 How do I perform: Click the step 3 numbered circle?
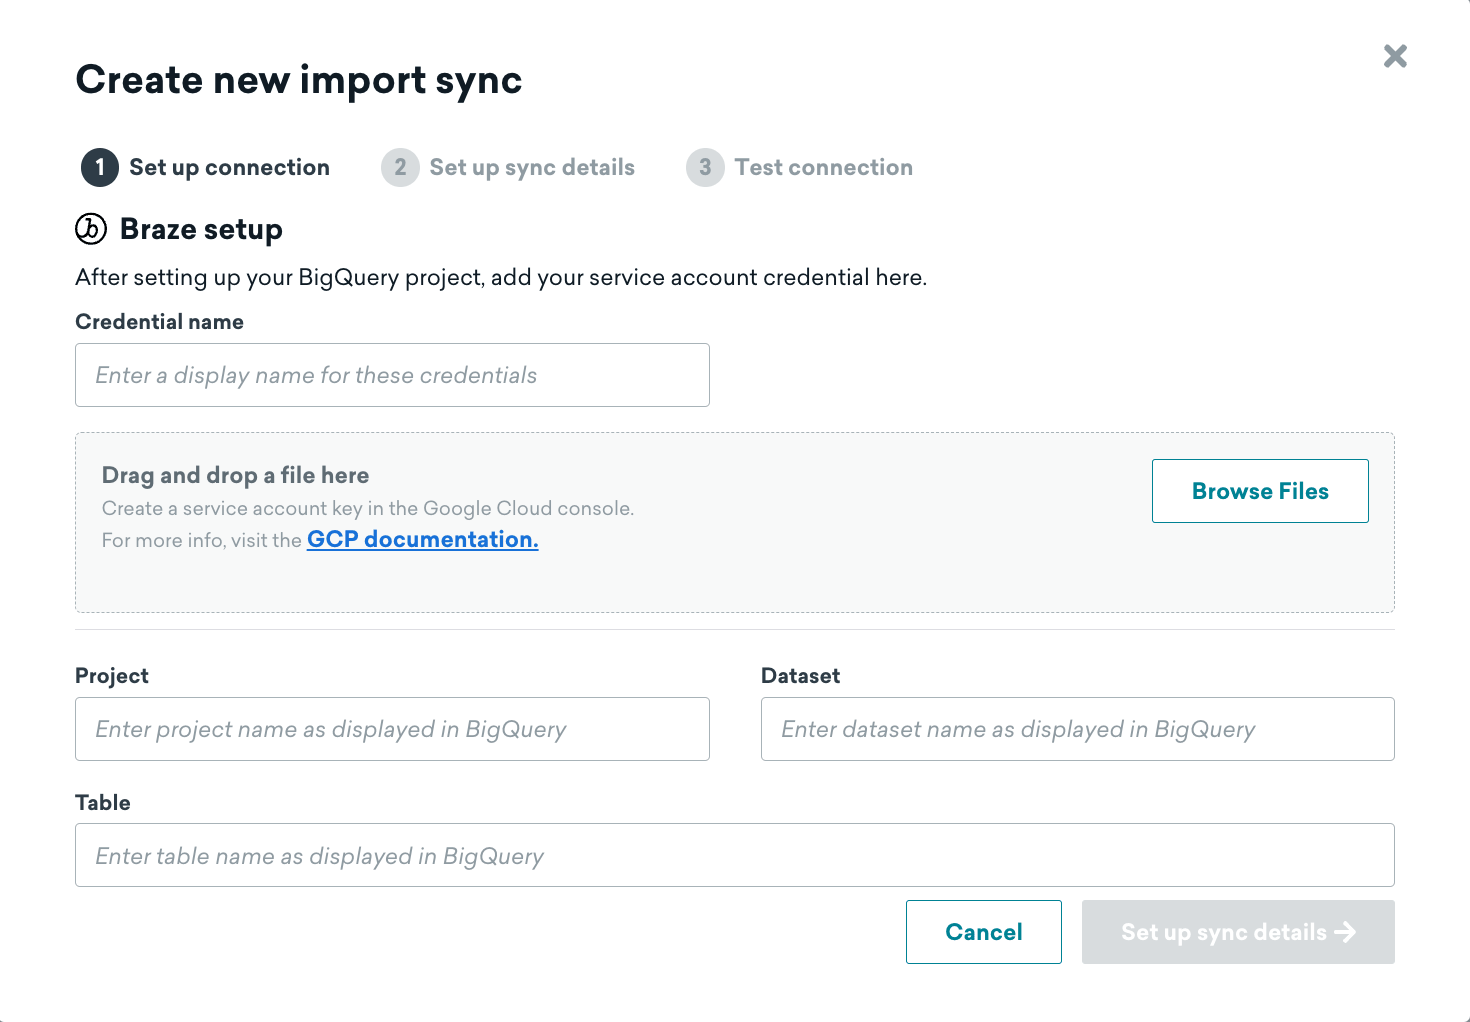click(705, 167)
